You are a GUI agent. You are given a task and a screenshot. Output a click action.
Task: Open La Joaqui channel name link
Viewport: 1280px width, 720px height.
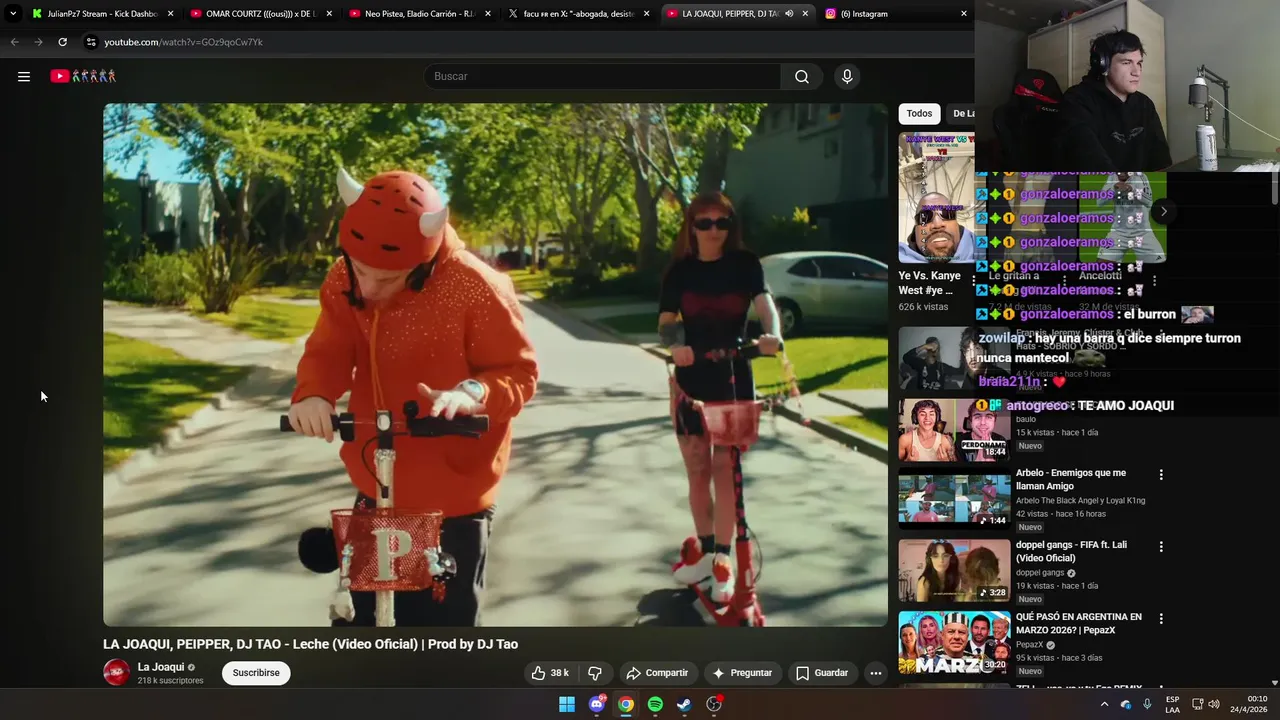pos(161,667)
